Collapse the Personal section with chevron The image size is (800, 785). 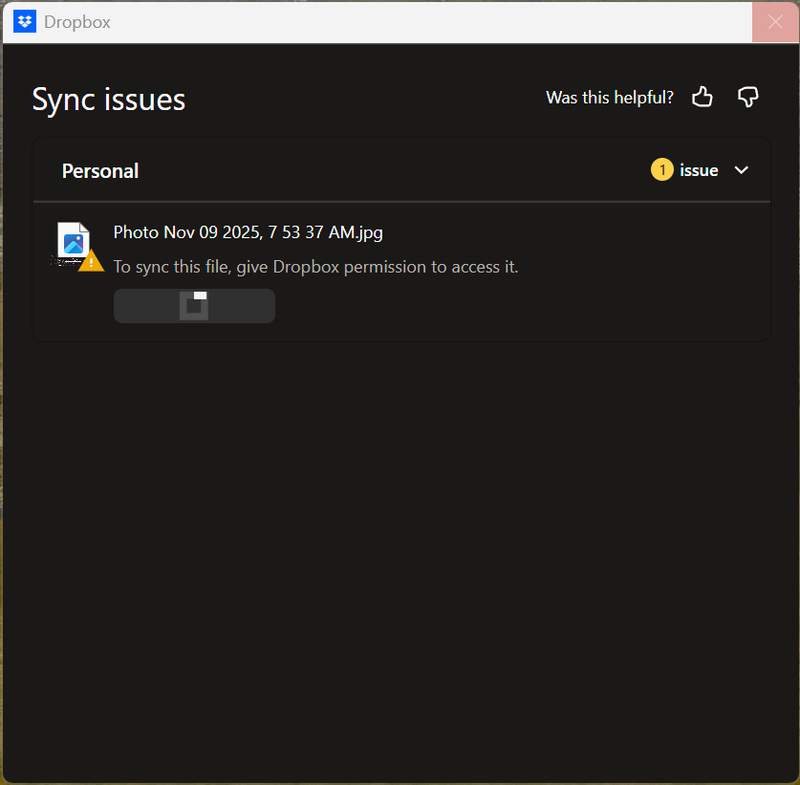pyautogui.click(x=741, y=170)
